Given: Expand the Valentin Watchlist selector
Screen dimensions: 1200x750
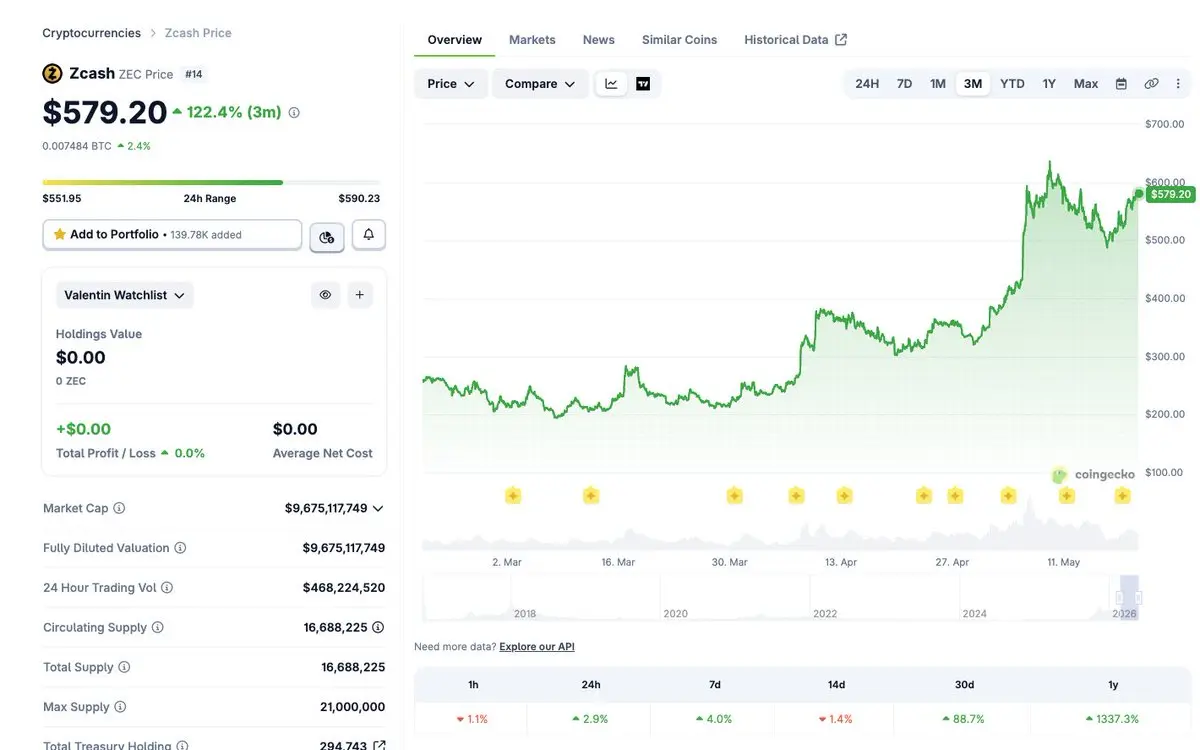Looking at the screenshot, I should click(124, 295).
